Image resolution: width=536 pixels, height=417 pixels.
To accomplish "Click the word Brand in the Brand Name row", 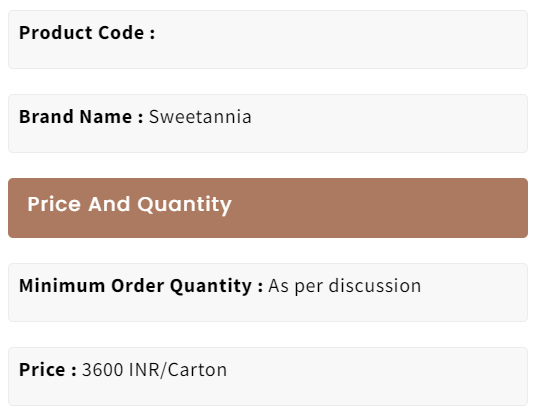I will click(x=46, y=117).
